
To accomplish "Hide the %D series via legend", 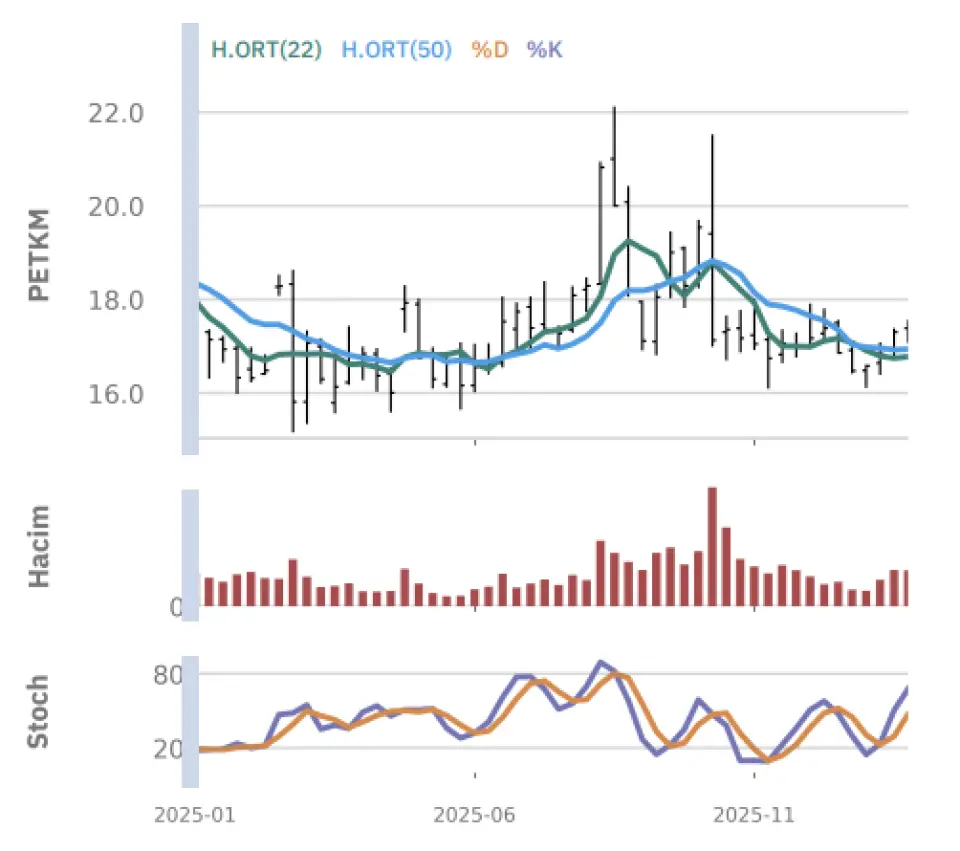I will pos(490,49).
